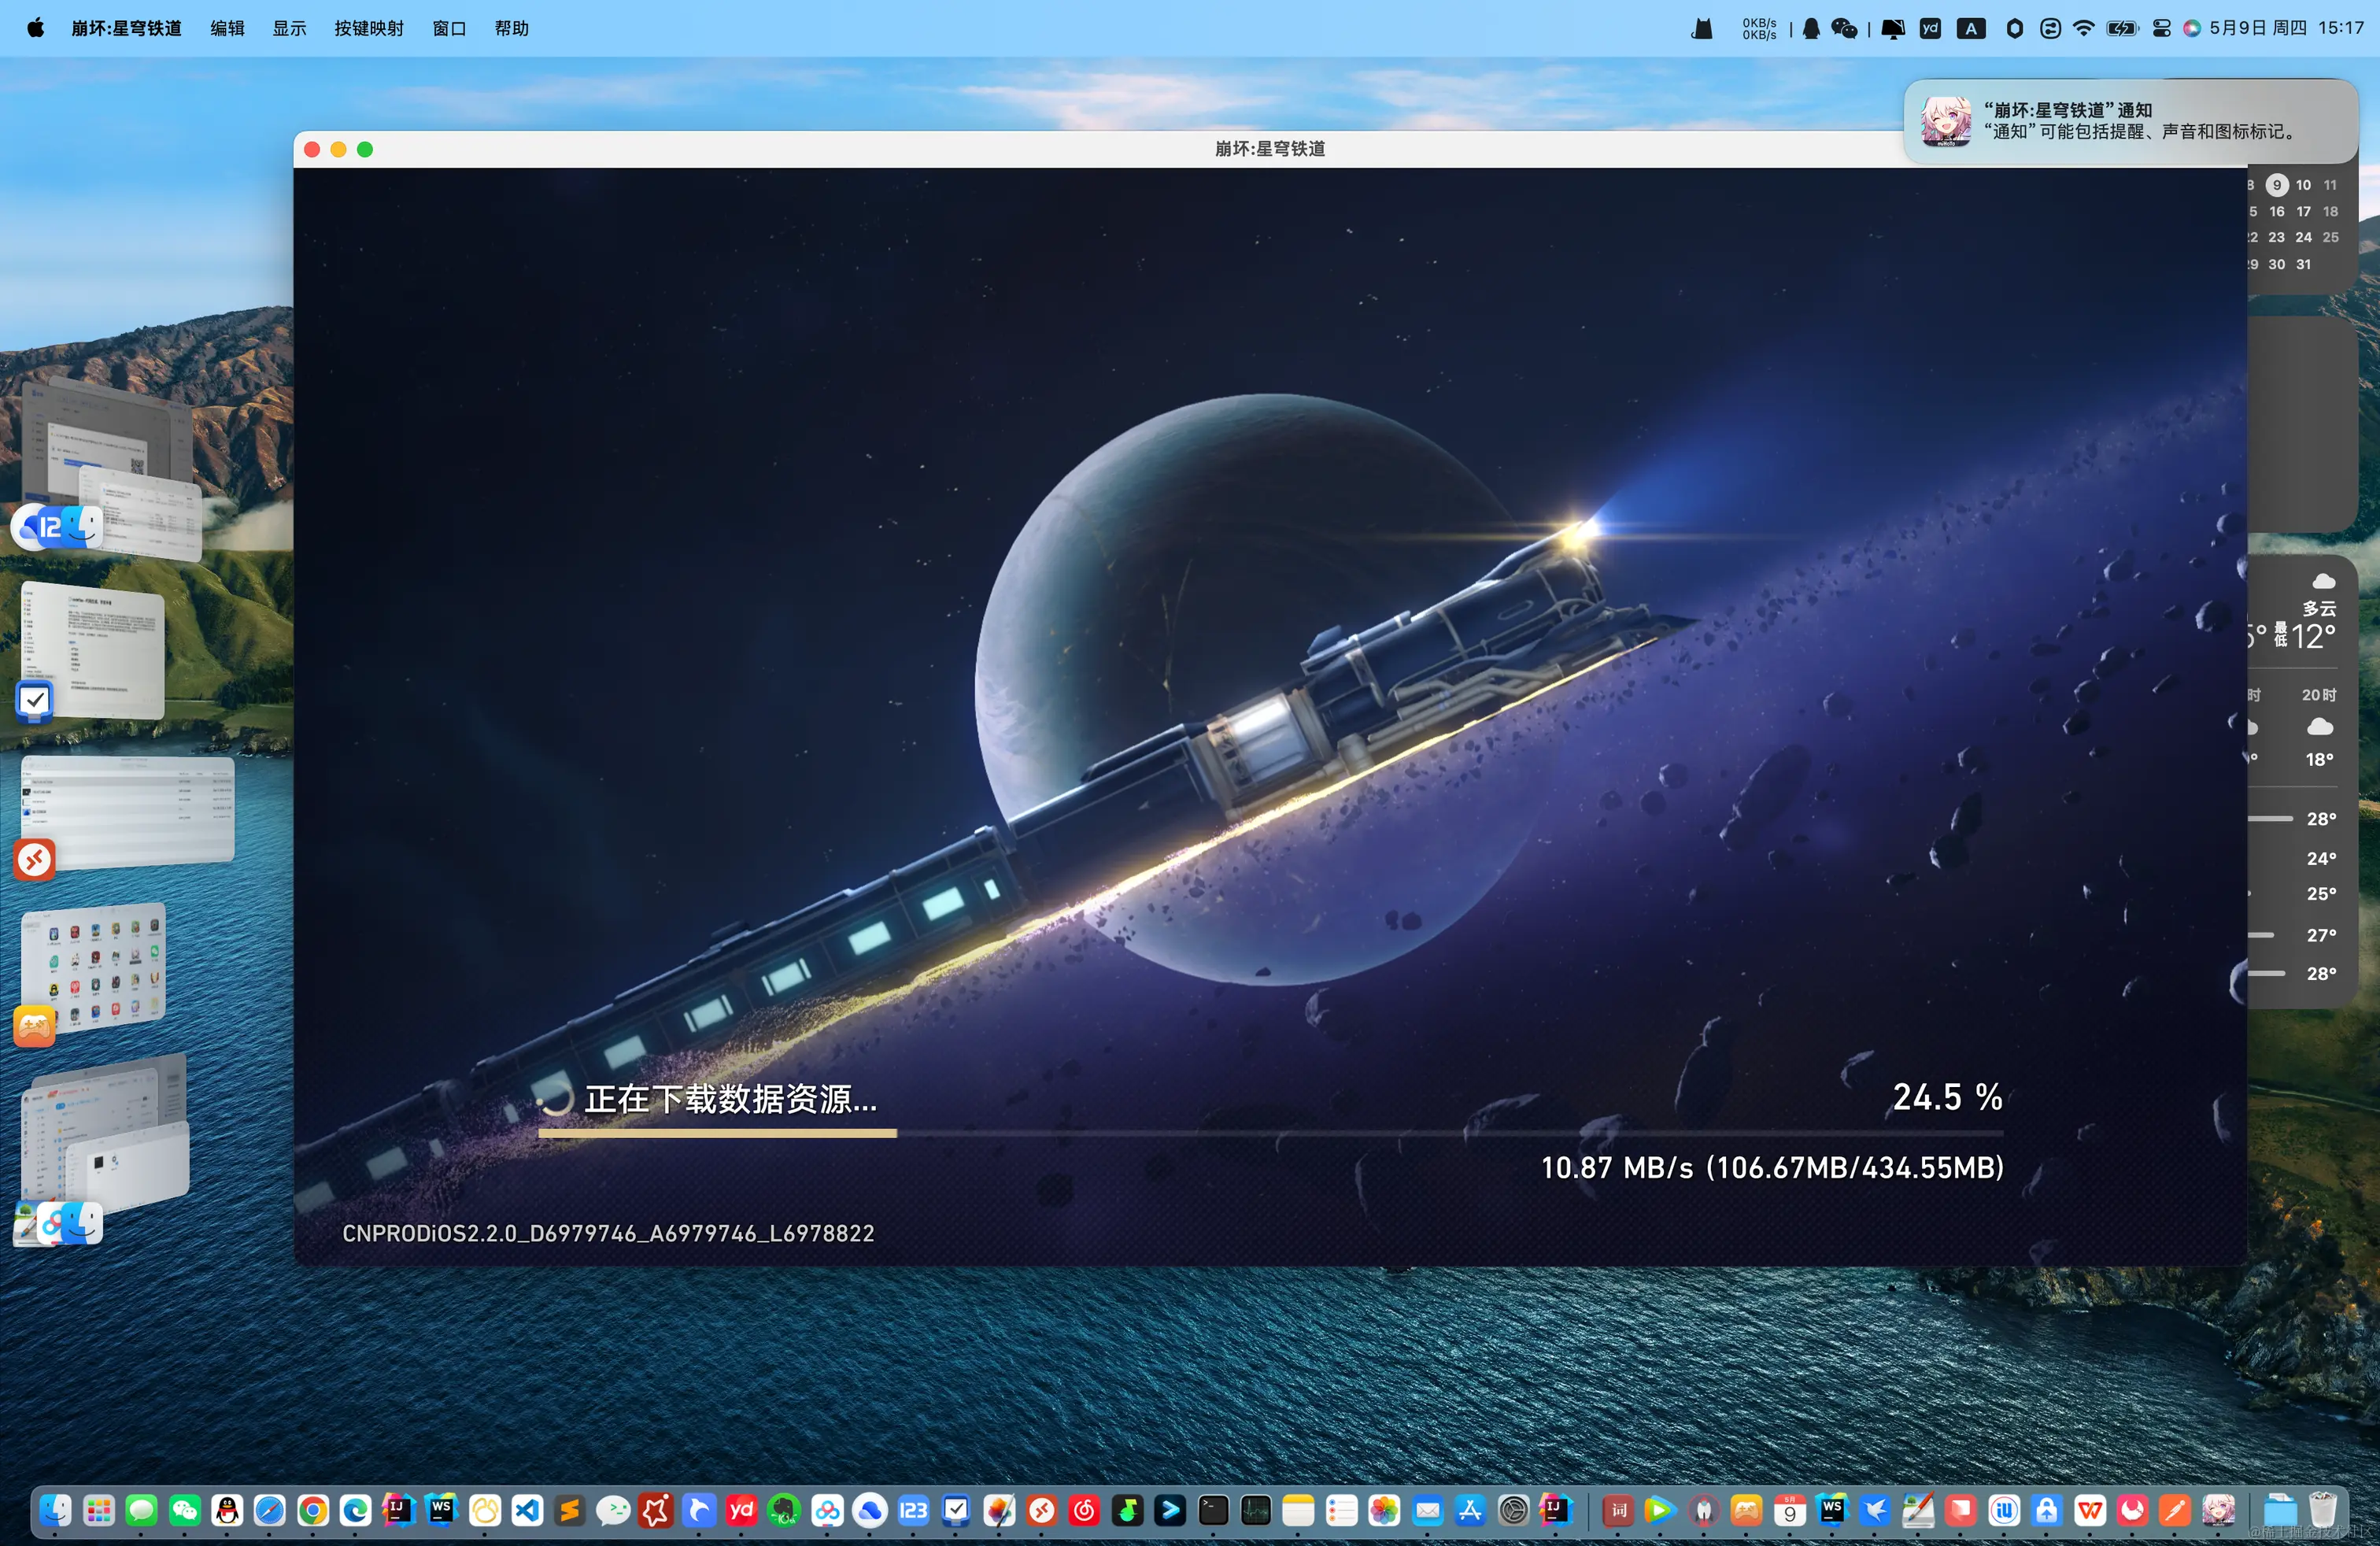Viewport: 2380px width, 1546px height.
Task: Click the 崩坏:星穹铁道 notification banner
Action: [x=2130, y=121]
